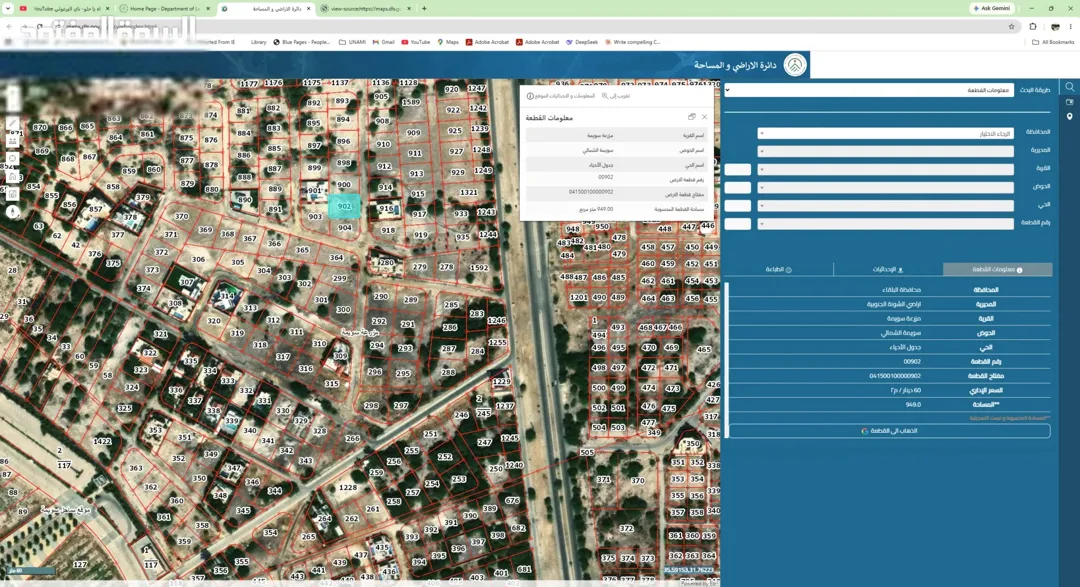Open the UNAMI bookmarks folder
Image resolution: width=1080 pixels, height=587 pixels.
(x=352, y=42)
